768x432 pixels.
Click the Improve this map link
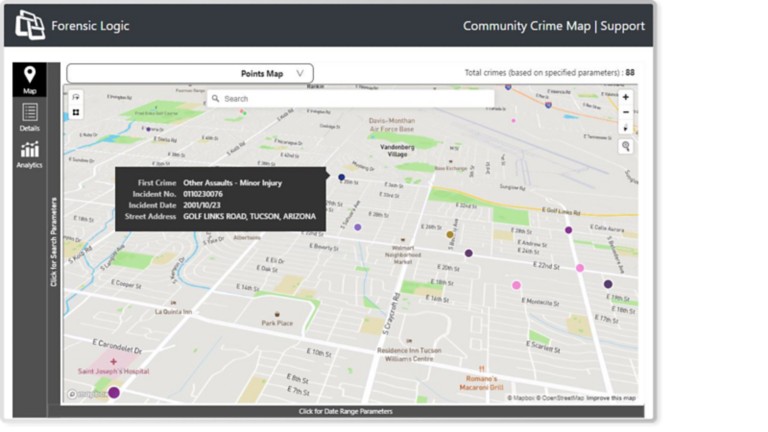611,398
